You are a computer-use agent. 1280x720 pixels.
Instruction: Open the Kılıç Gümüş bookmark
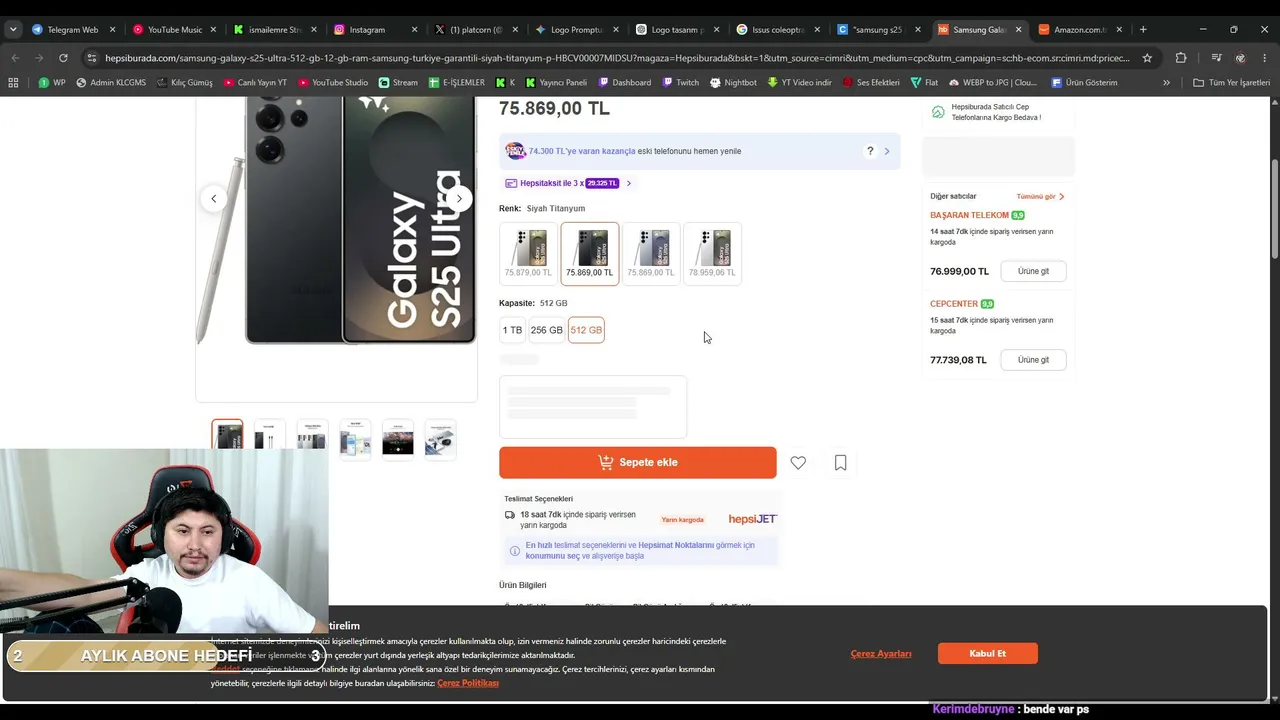[x=185, y=83]
